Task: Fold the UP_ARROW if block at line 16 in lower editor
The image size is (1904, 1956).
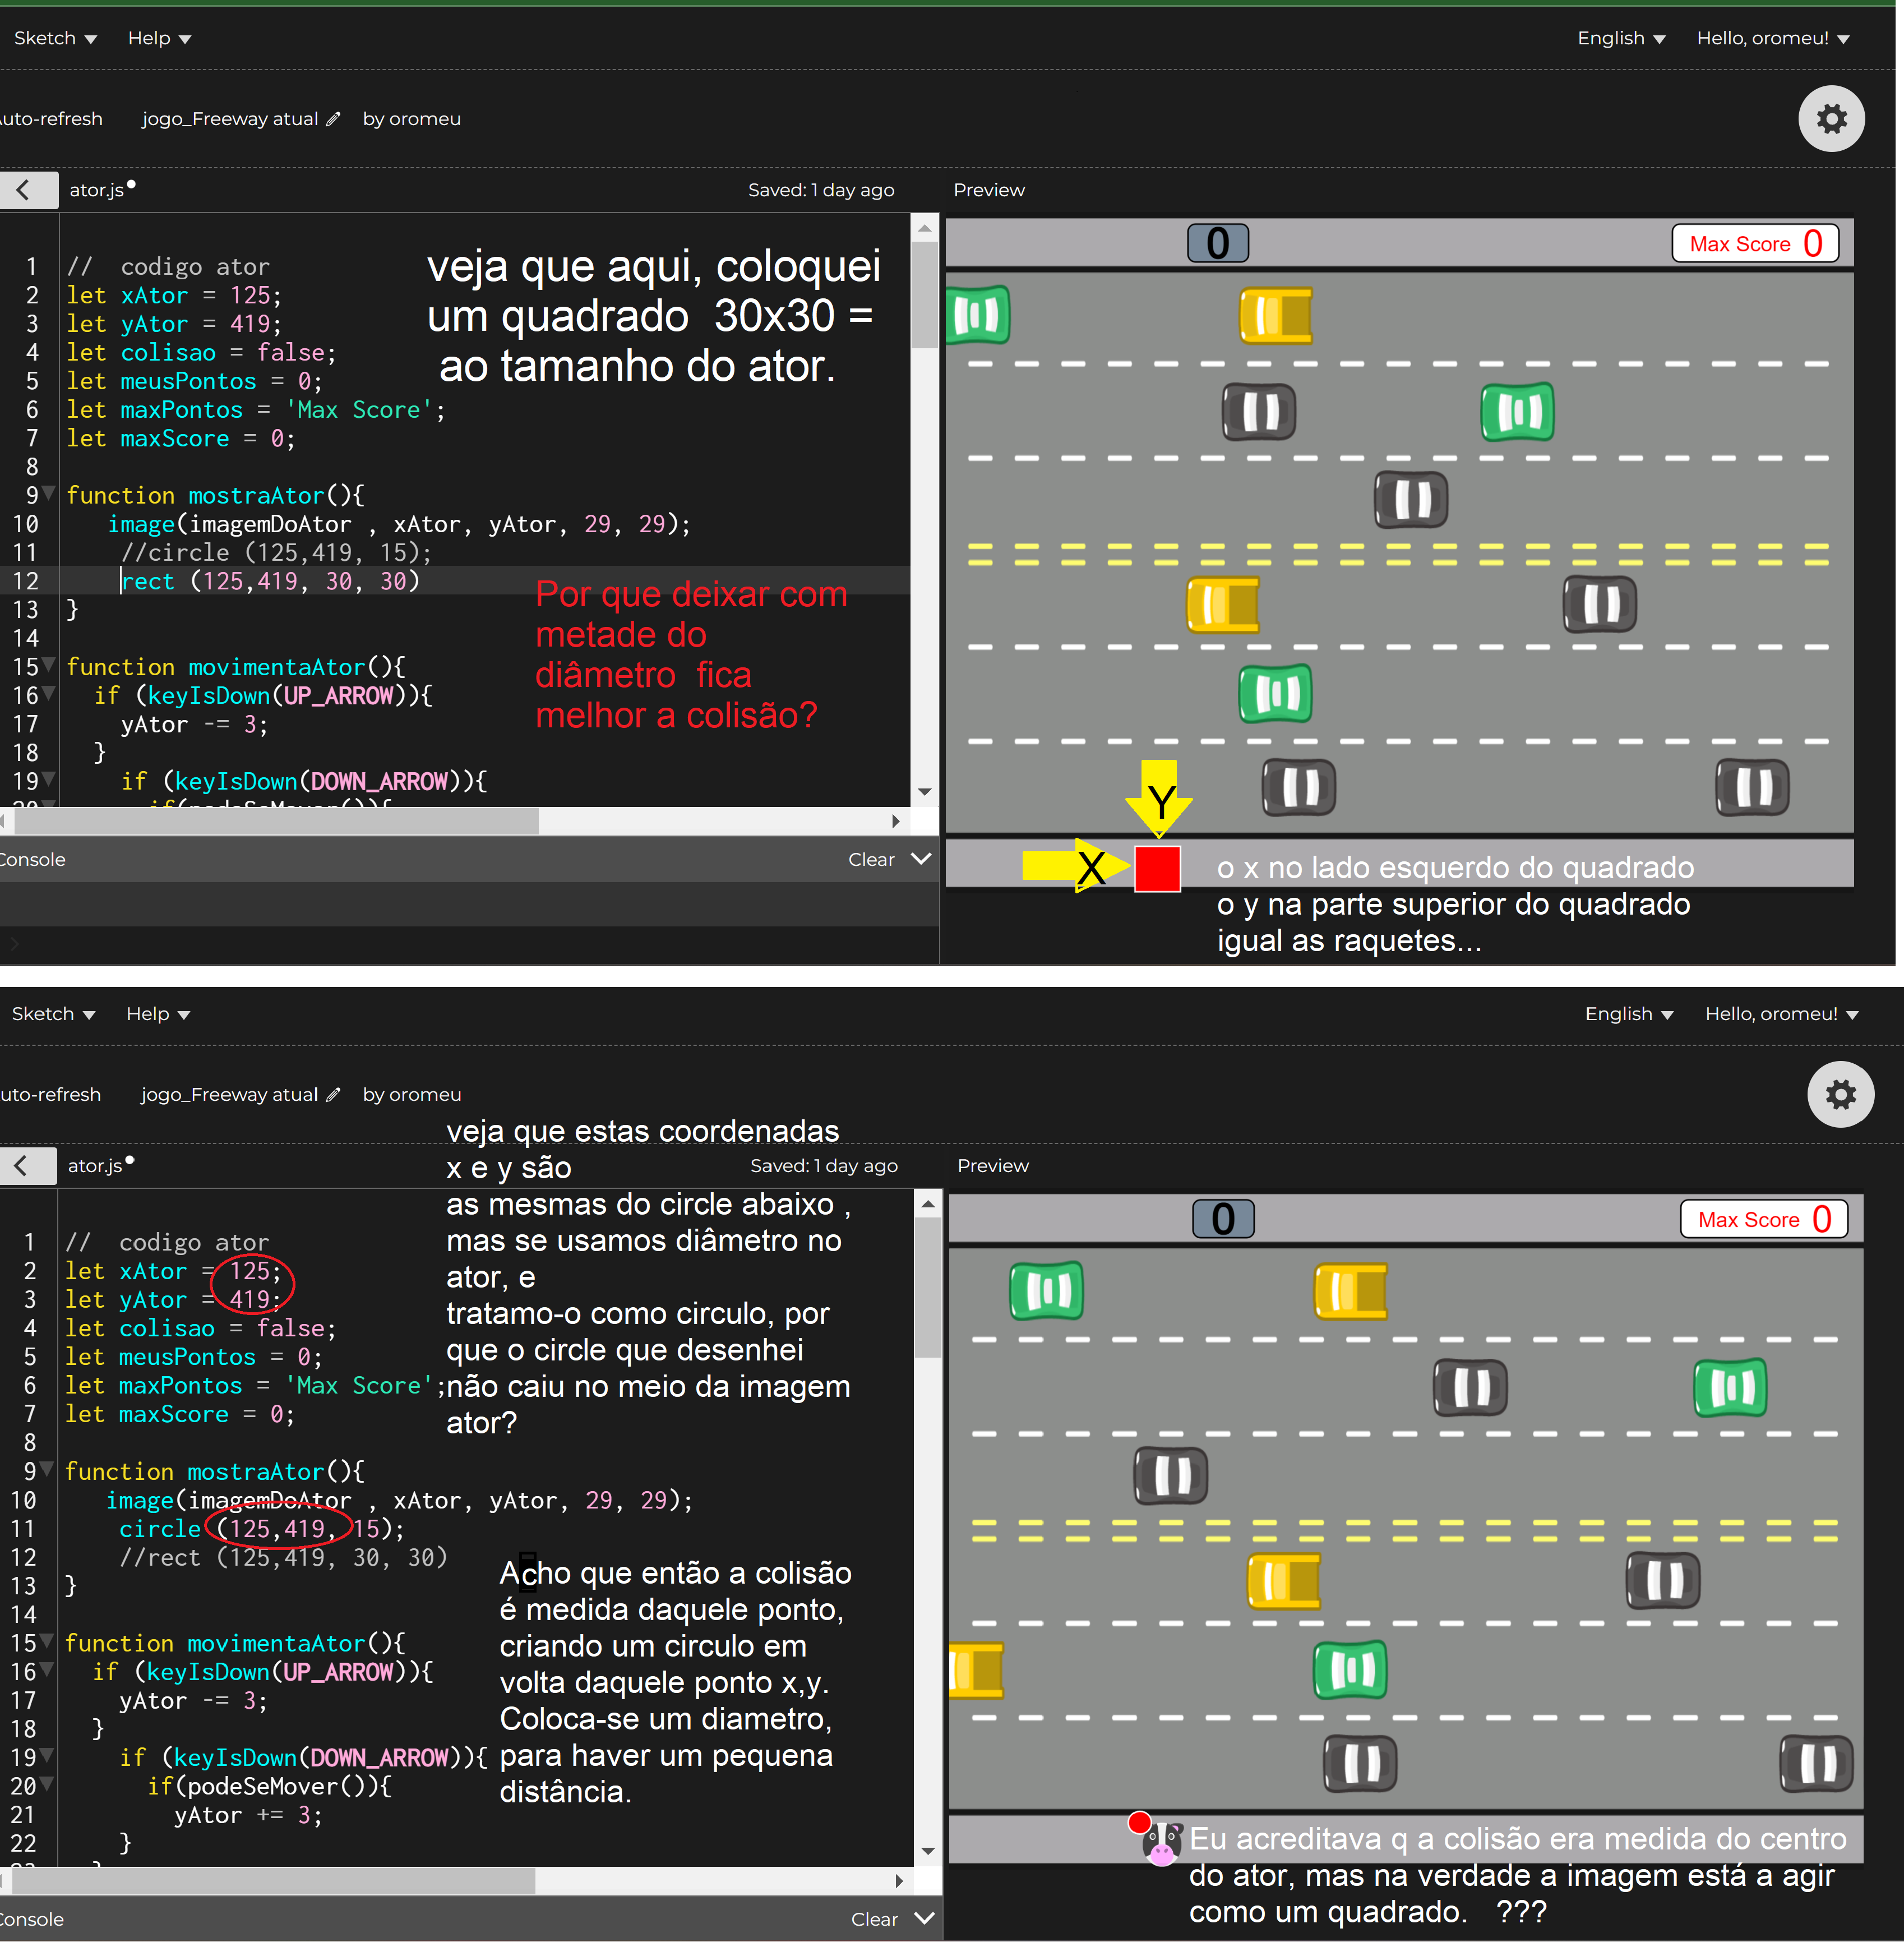Action: [x=47, y=1670]
